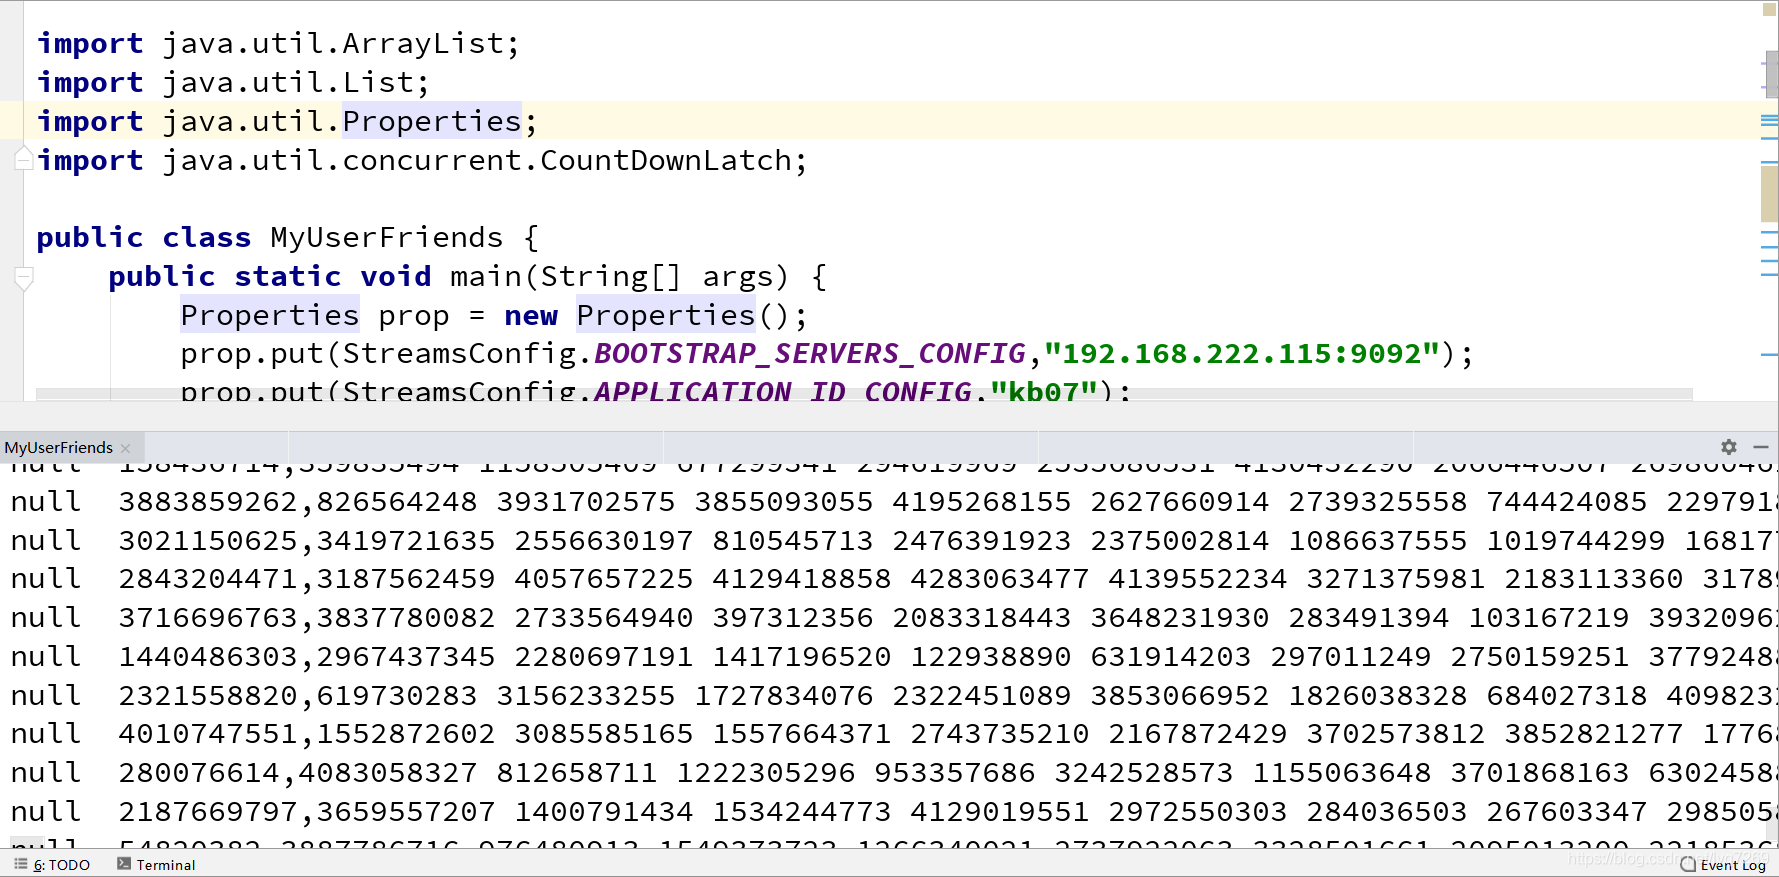
Task: Collapse the main method fold marker
Action: tap(24, 278)
